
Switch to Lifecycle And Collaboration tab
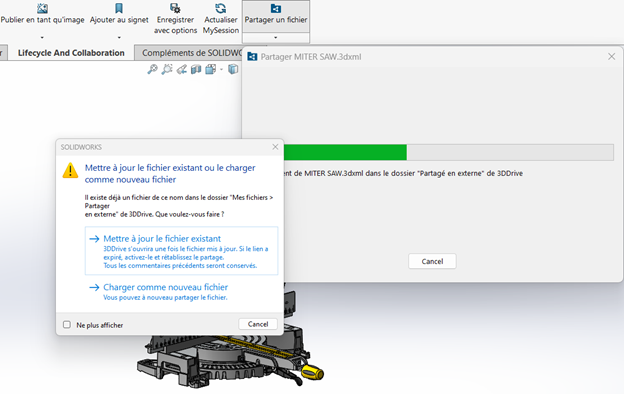[71, 53]
